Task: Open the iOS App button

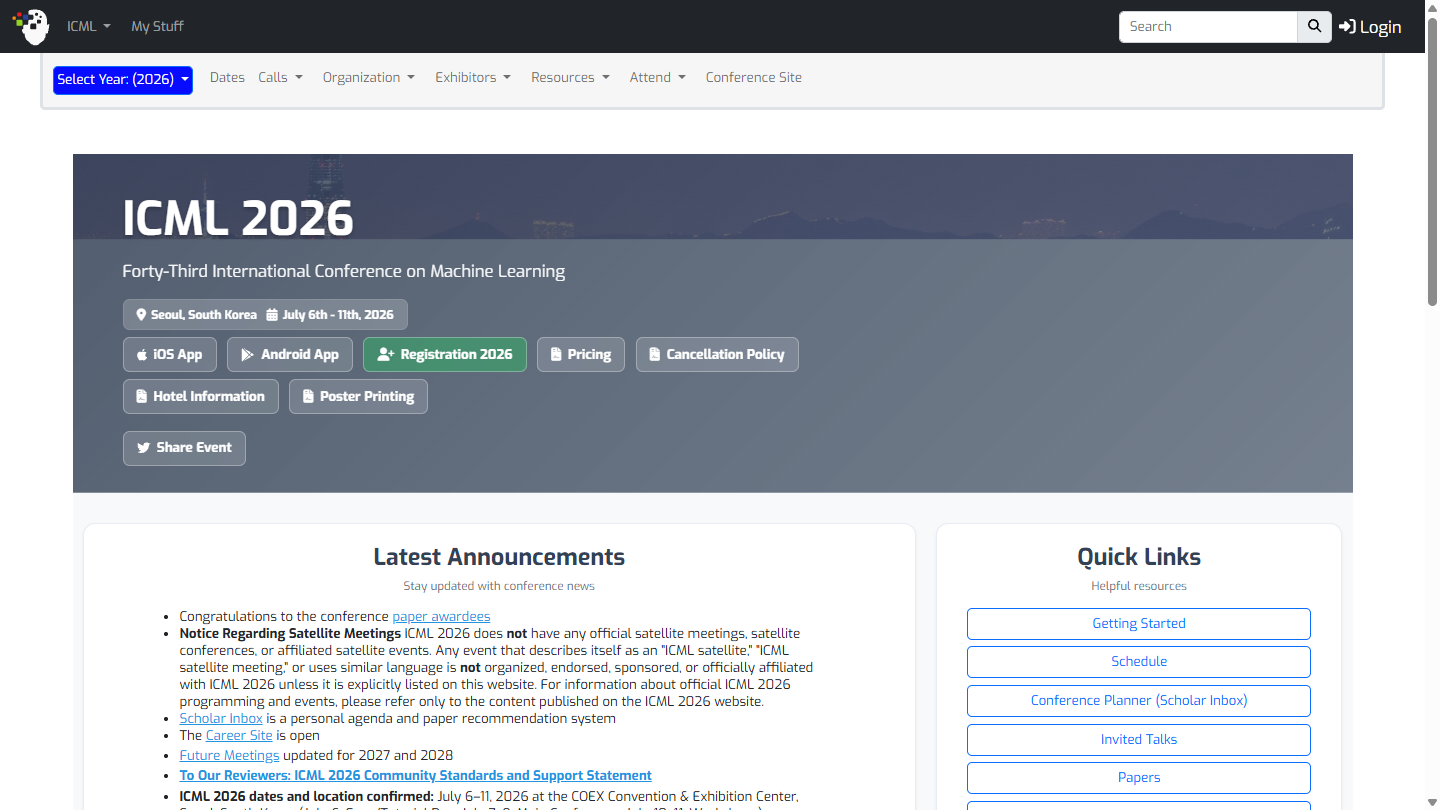Action: [169, 354]
